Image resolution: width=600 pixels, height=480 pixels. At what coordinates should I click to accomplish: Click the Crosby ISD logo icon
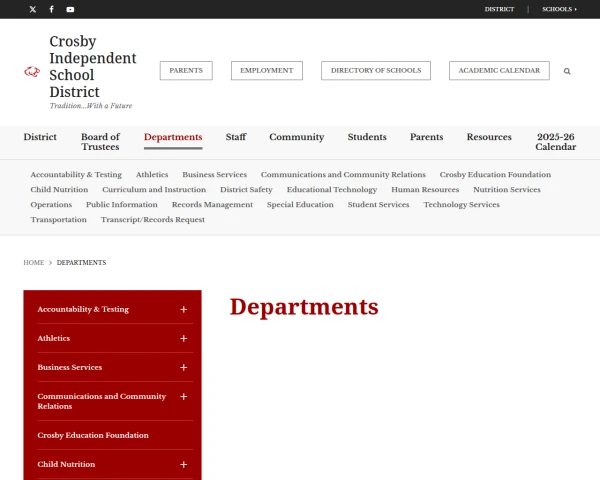[32, 71]
